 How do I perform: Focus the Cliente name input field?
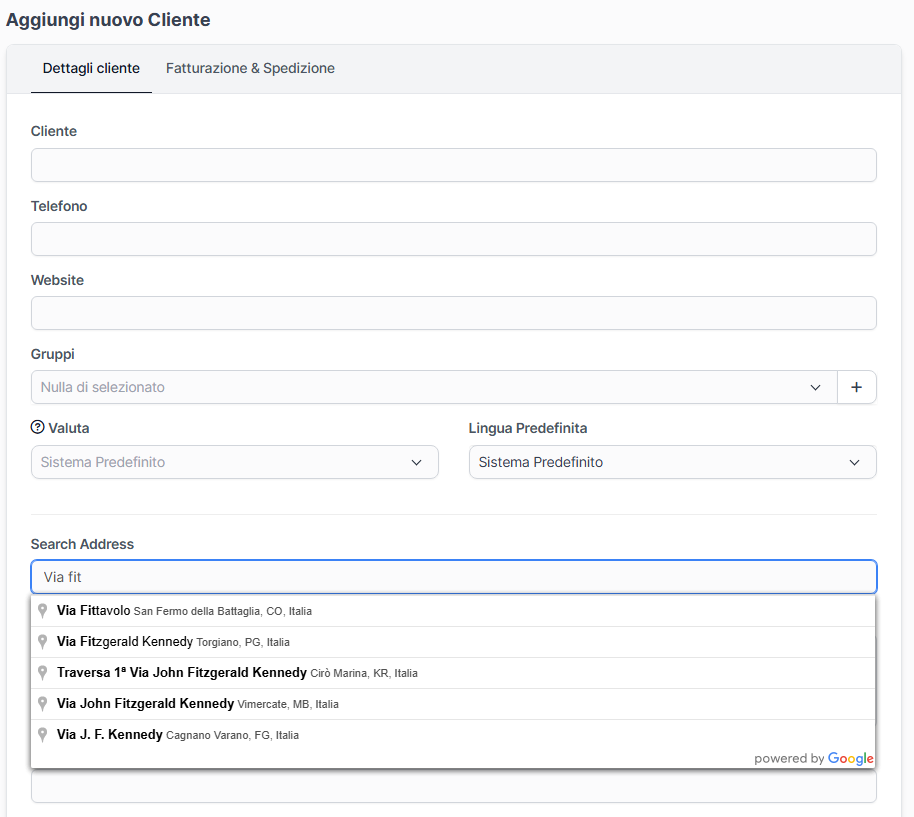pos(453,165)
